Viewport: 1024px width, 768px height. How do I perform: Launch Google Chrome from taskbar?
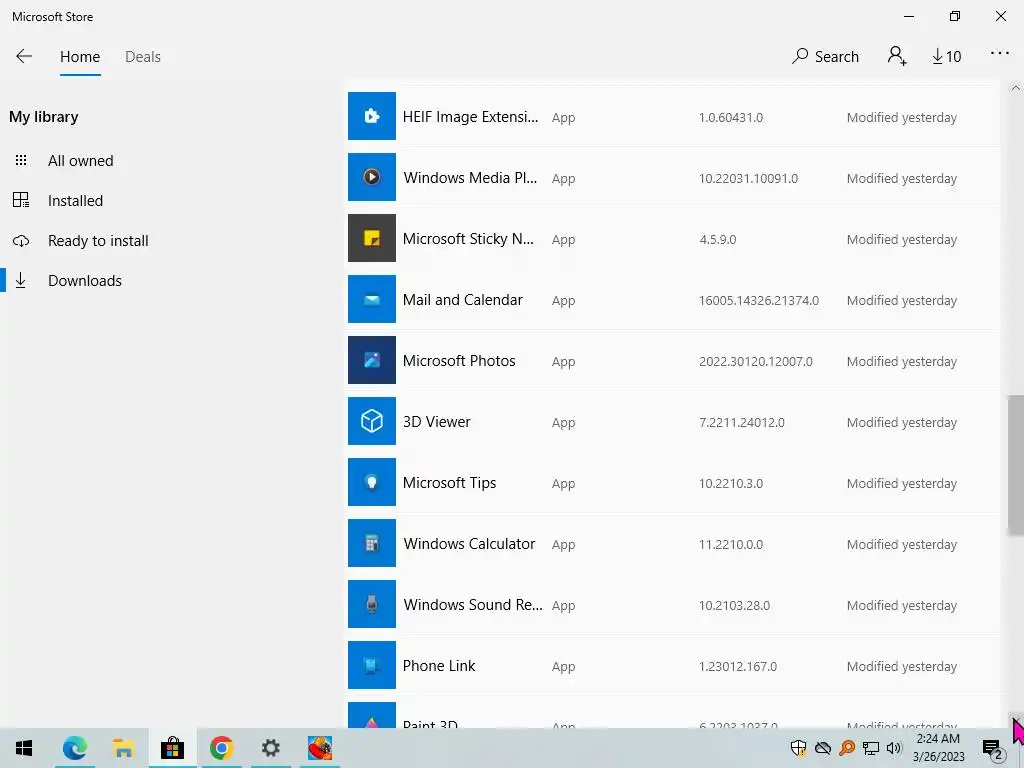tap(221, 748)
